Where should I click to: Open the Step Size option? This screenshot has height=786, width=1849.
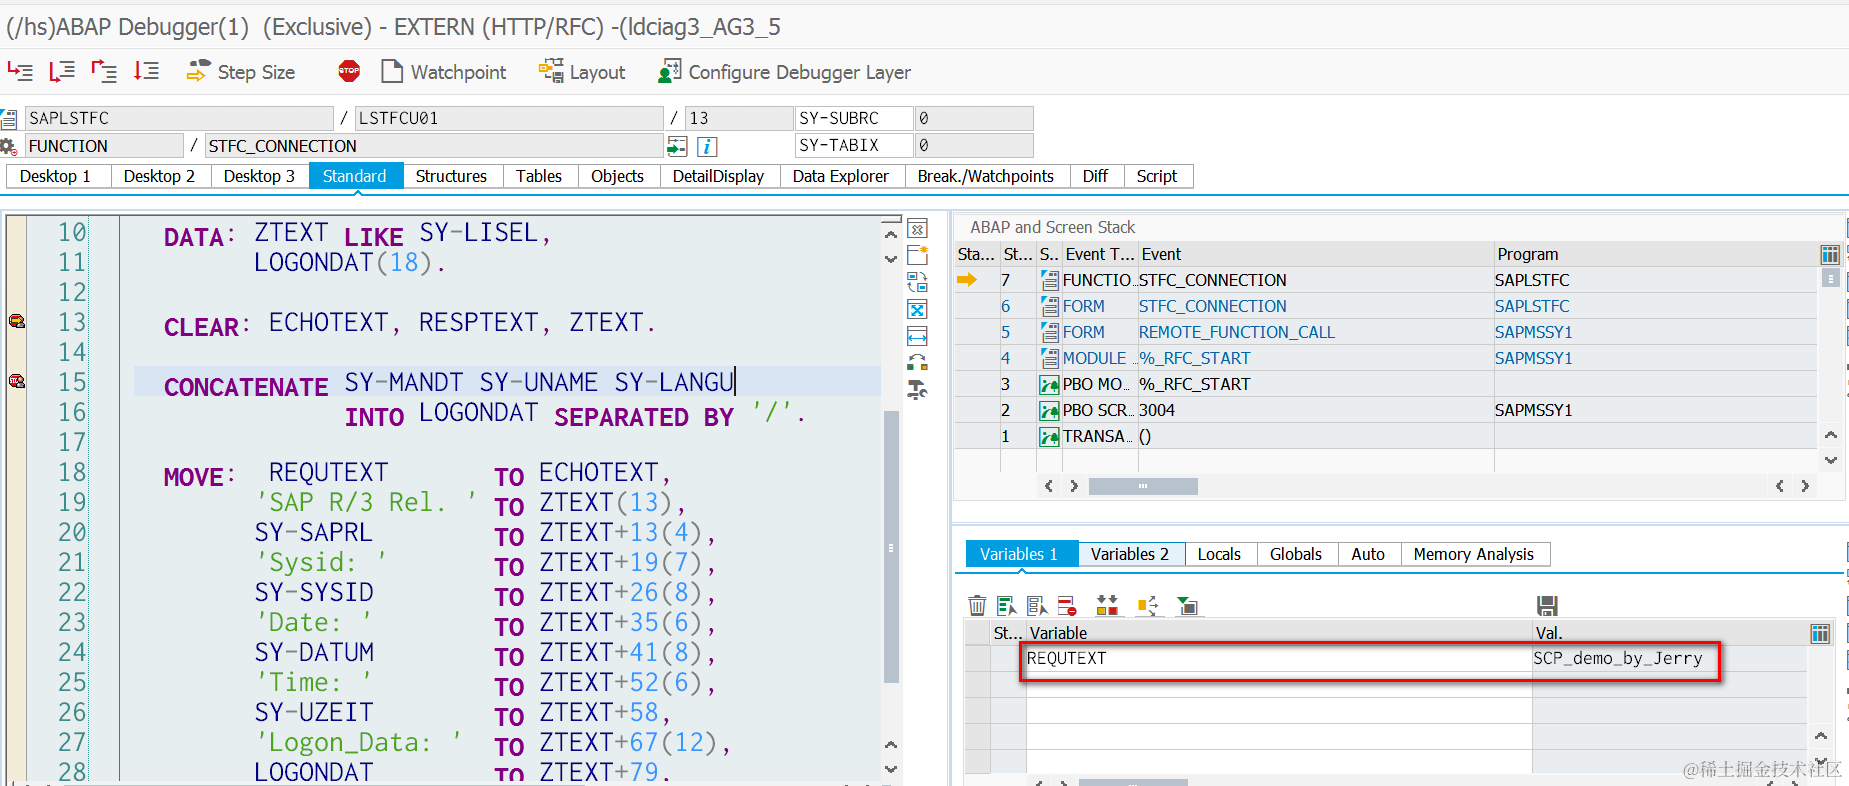point(241,72)
